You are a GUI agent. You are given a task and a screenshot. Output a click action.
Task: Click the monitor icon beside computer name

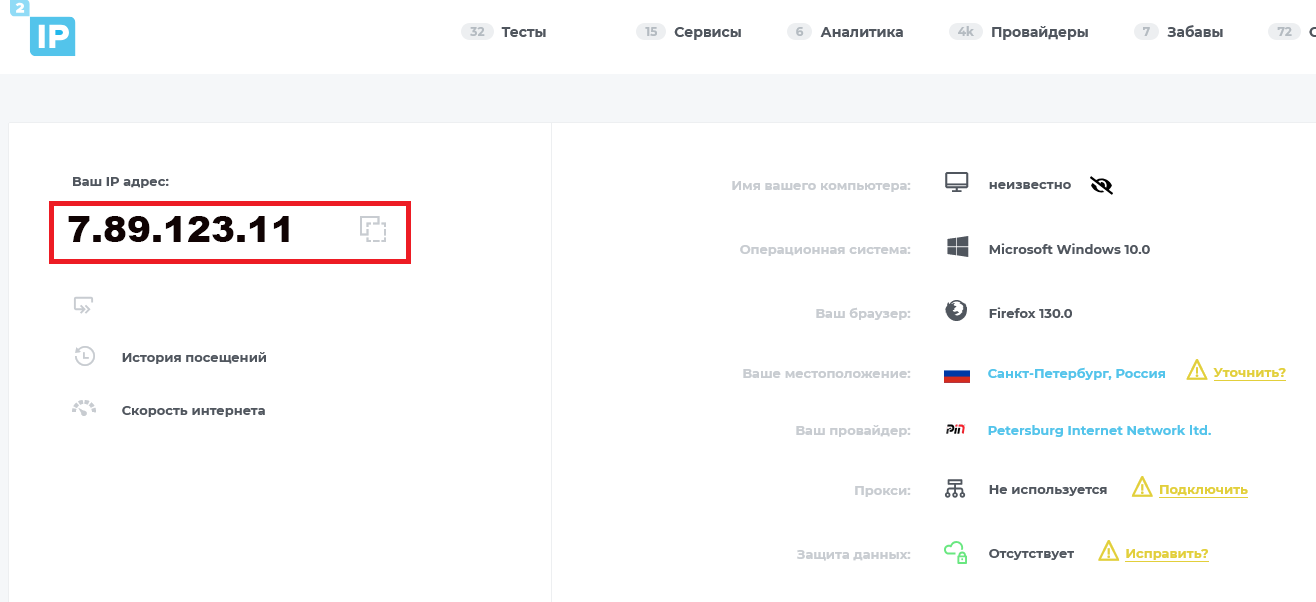[x=957, y=183]
